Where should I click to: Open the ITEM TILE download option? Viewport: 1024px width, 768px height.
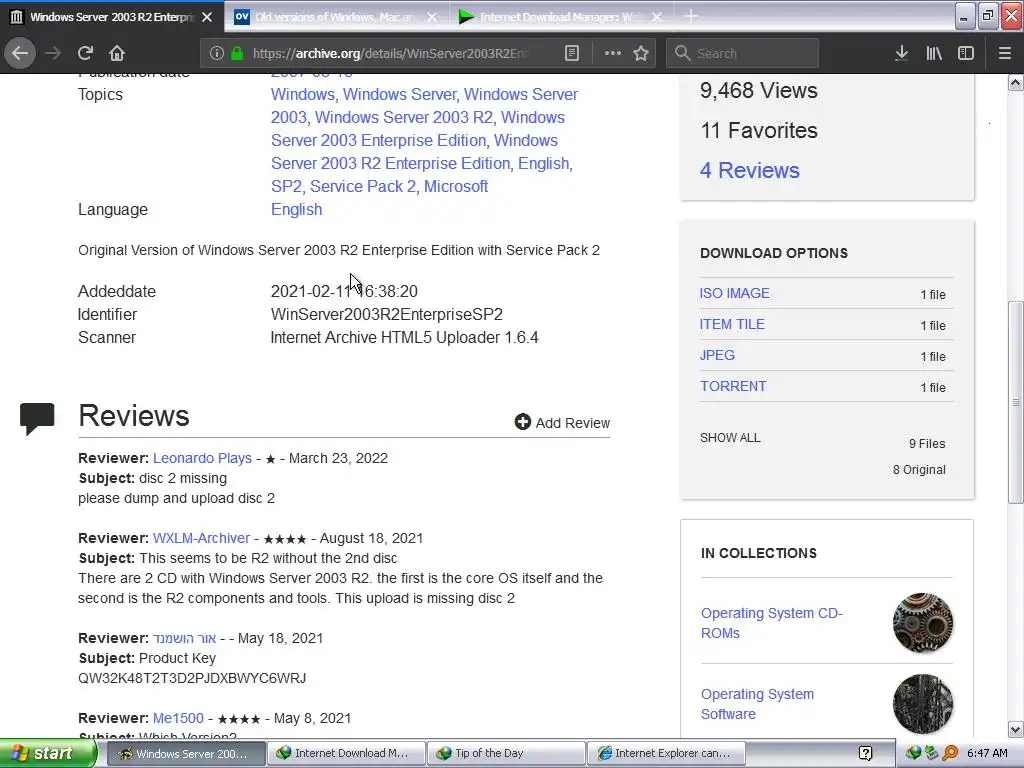click(732, 324)
